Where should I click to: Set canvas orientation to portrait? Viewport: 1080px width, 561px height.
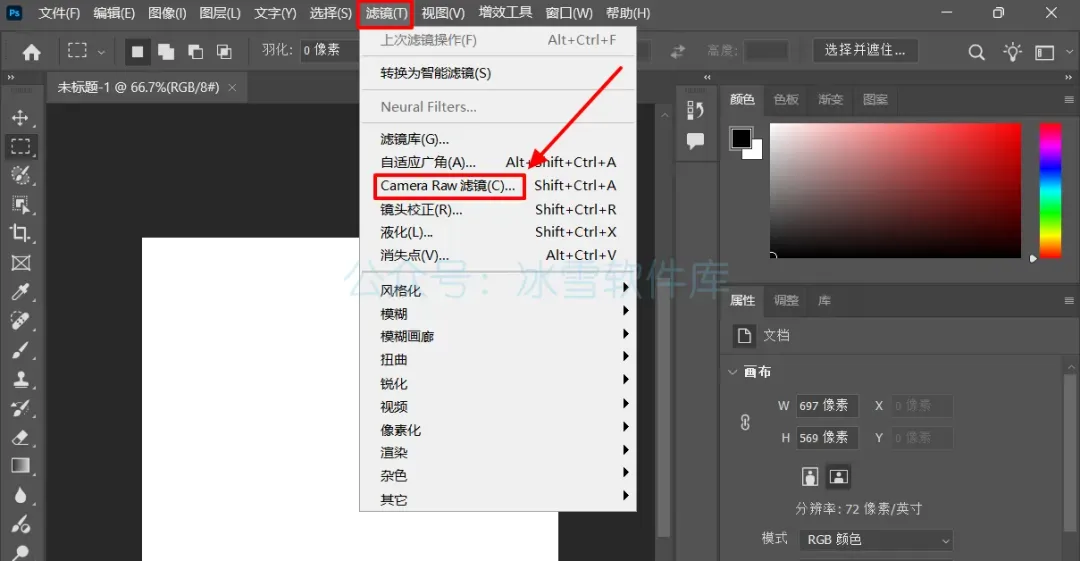(810, 476)
